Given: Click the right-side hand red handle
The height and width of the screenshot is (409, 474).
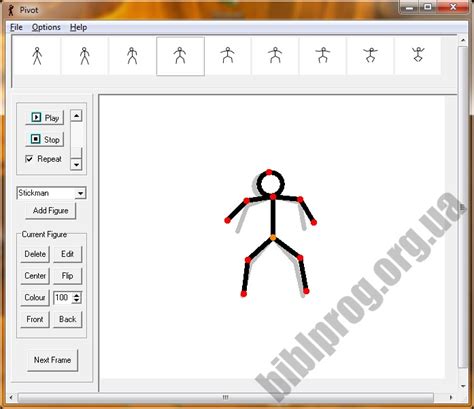Looking at the screenshot, I should 314,222.
